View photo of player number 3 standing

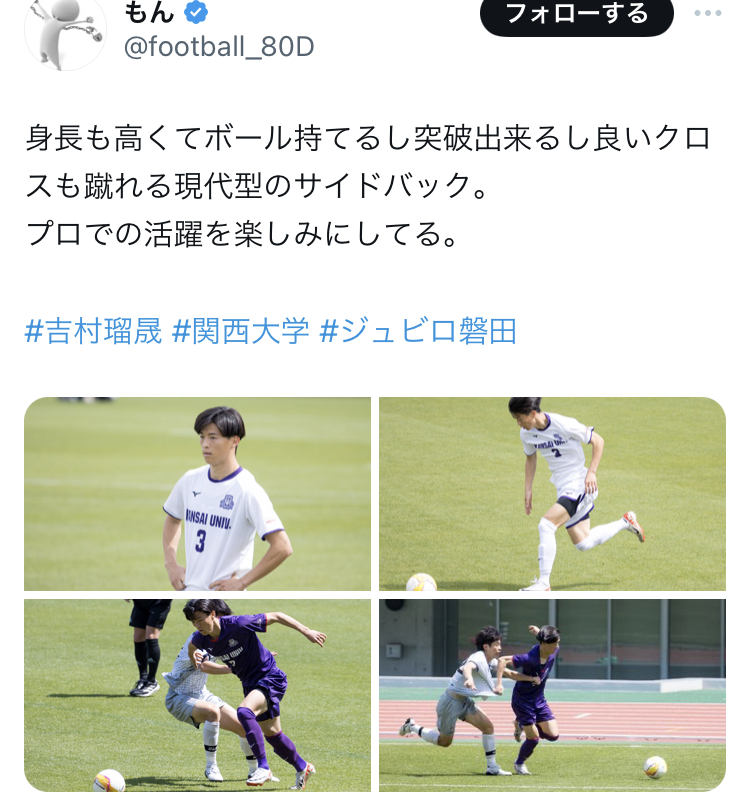[x=198, y=494]
